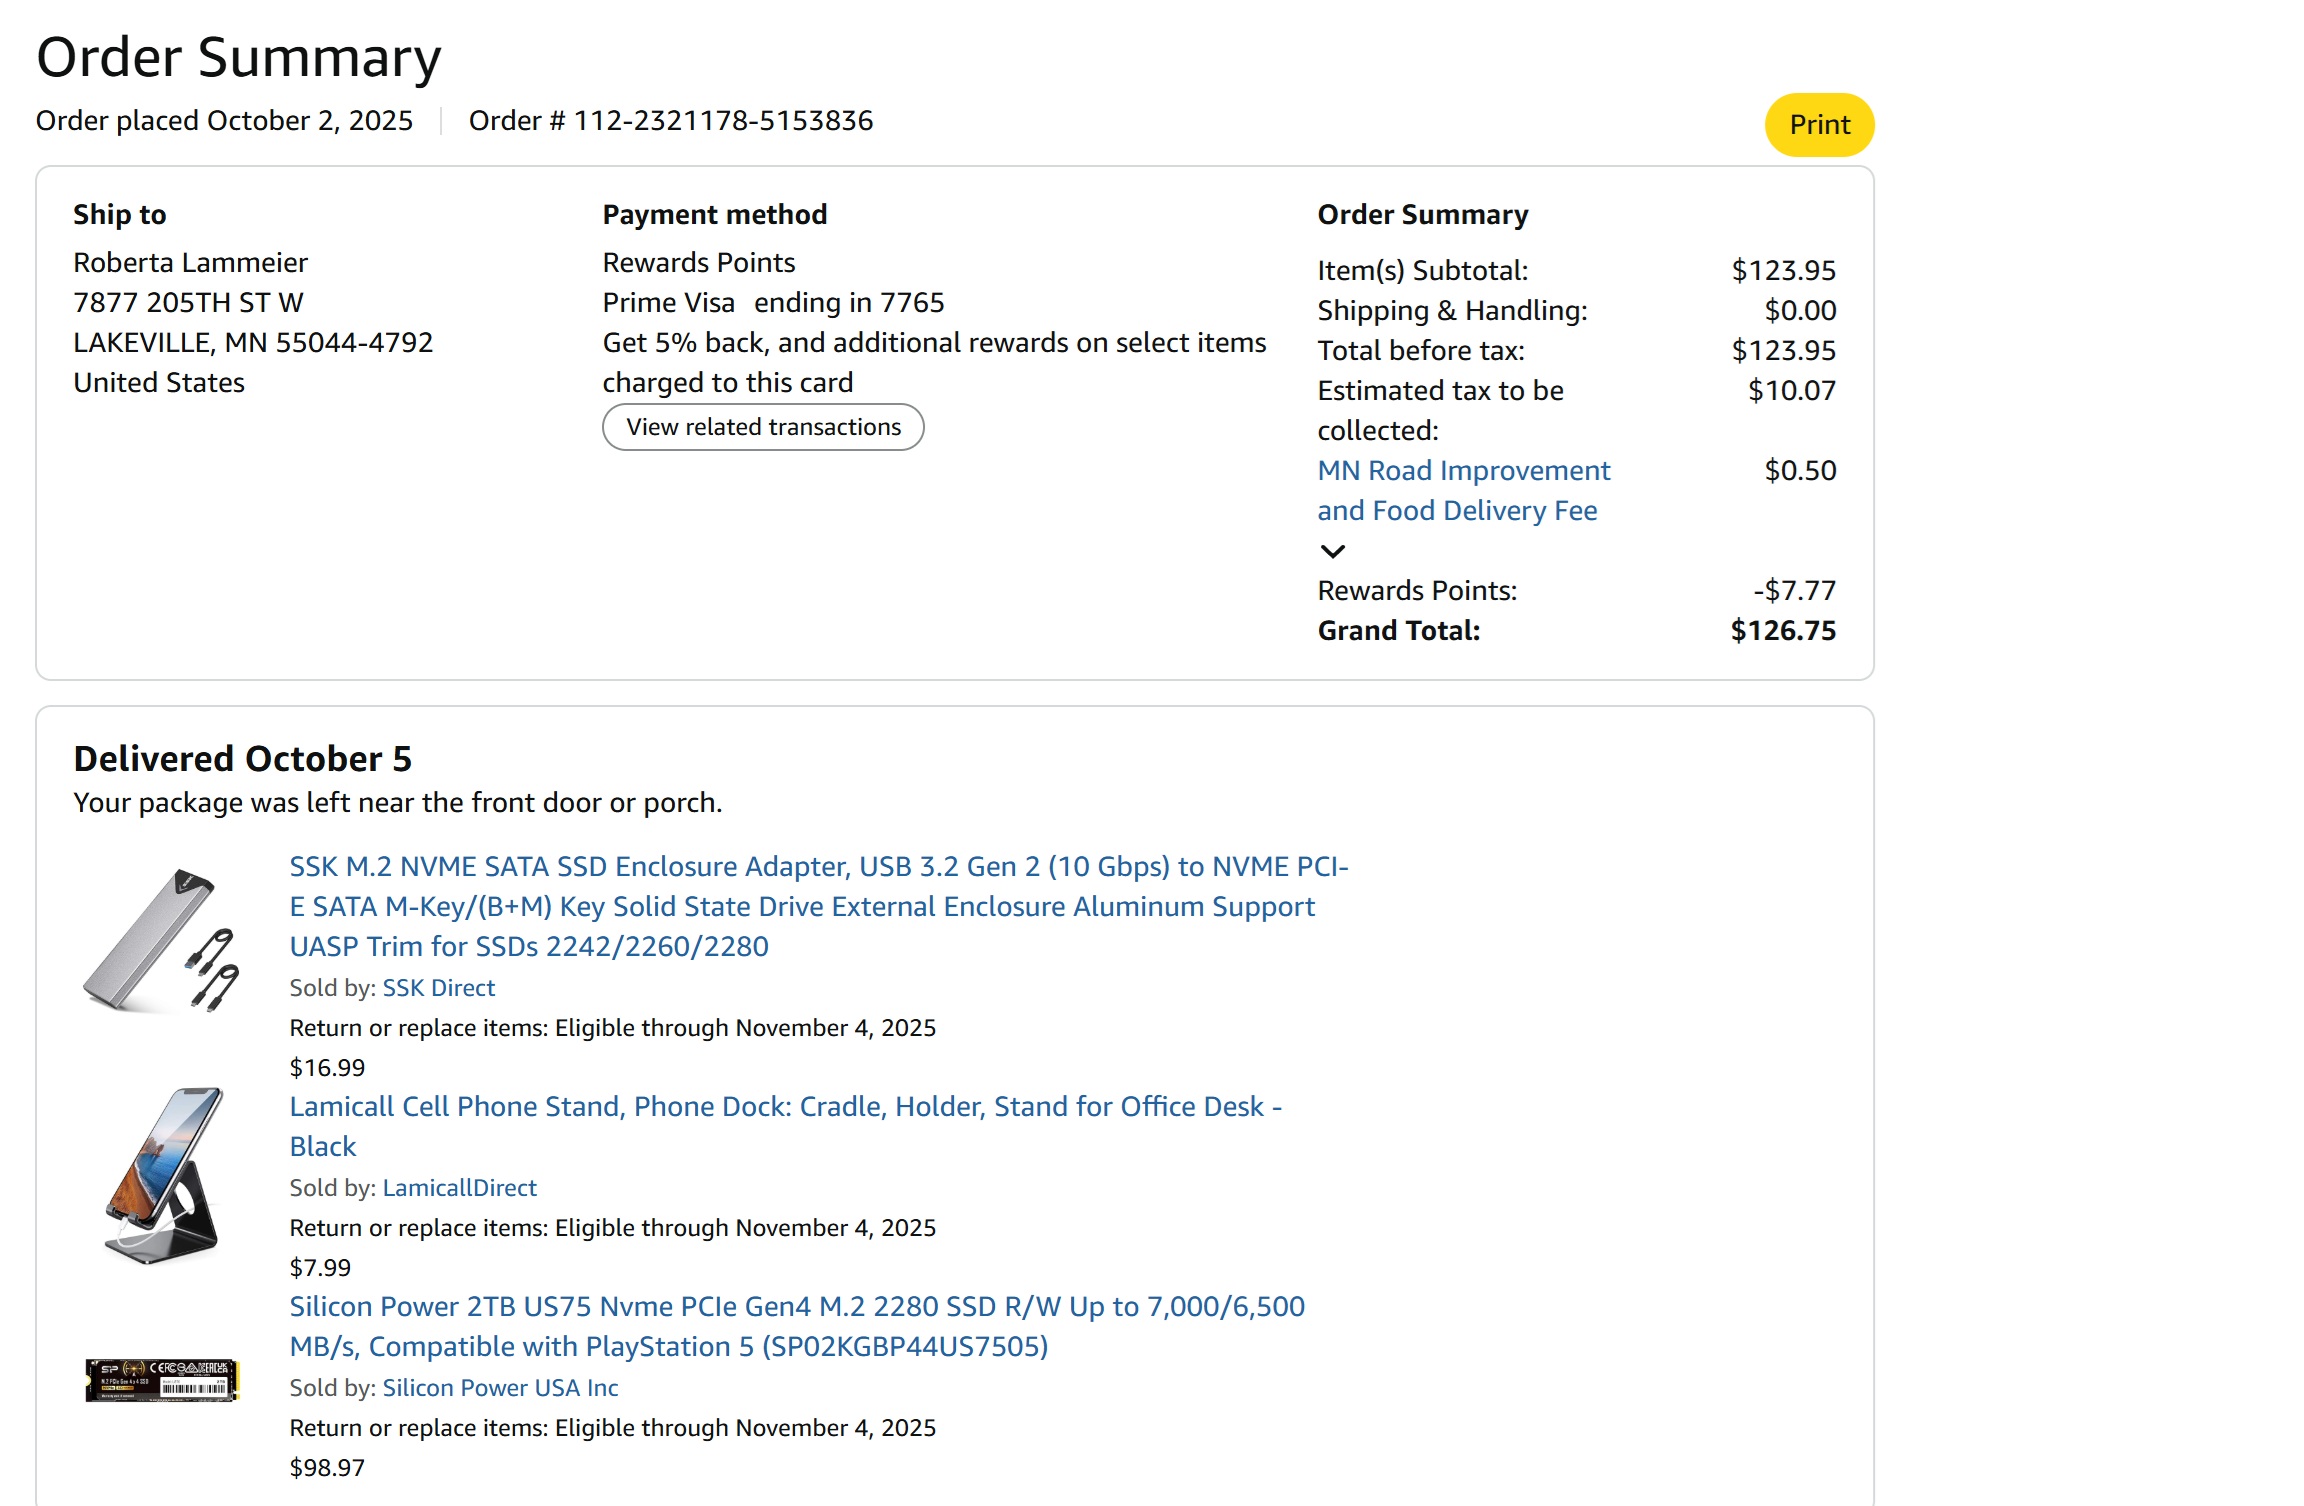Visit the SSK Direct seller page
The image size is (2304, 1506).
pos(438,988)
